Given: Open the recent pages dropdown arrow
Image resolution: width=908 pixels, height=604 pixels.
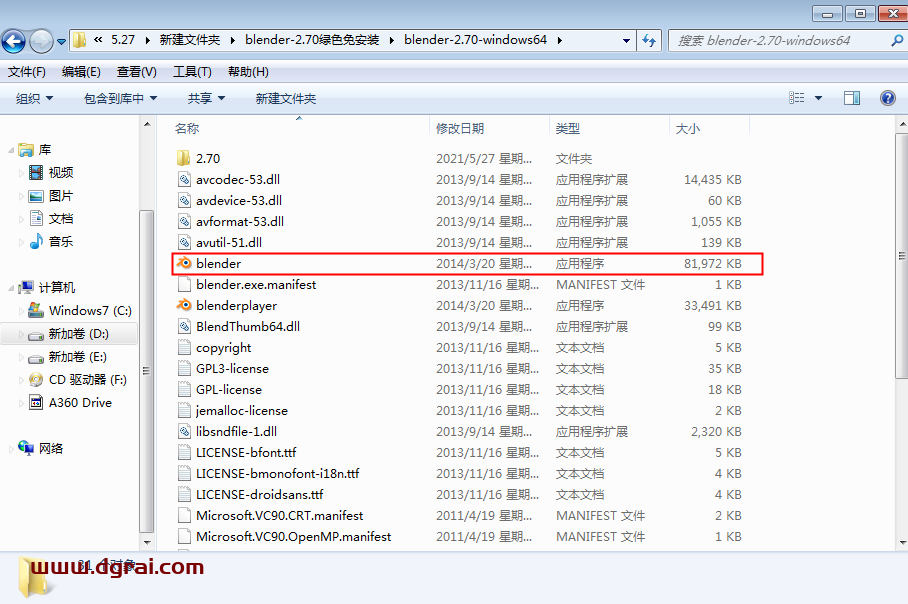Looking at the screenshot, I should tap(61, 42).
